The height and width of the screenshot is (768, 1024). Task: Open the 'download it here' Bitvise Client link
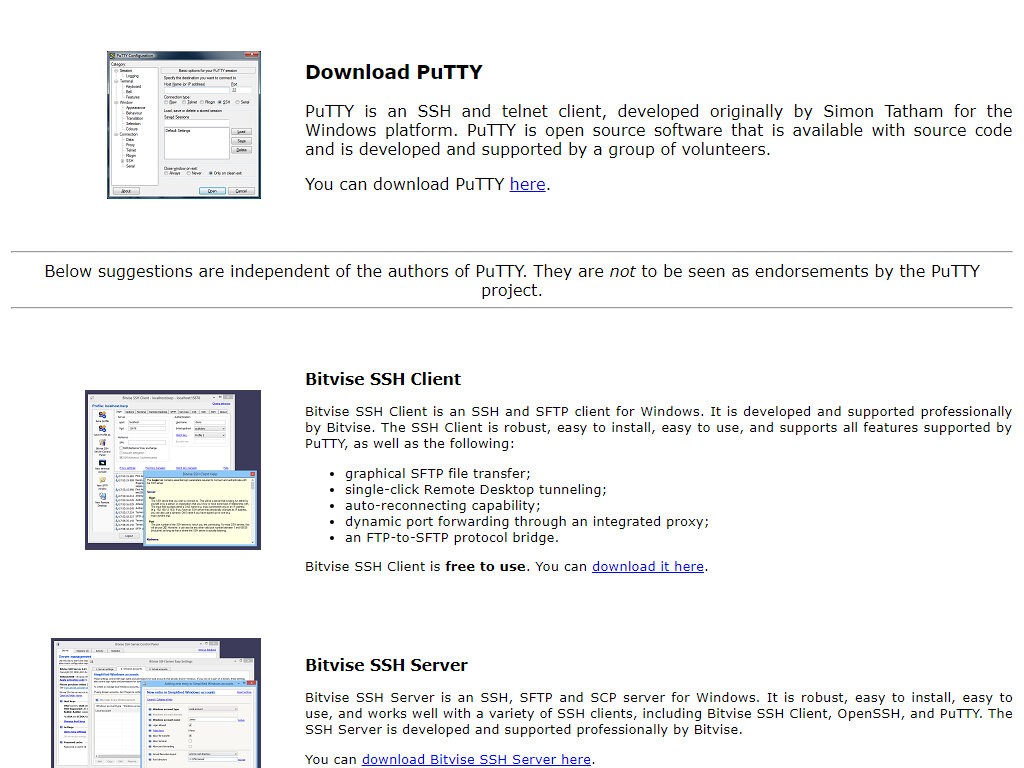[x=648, y=567]
